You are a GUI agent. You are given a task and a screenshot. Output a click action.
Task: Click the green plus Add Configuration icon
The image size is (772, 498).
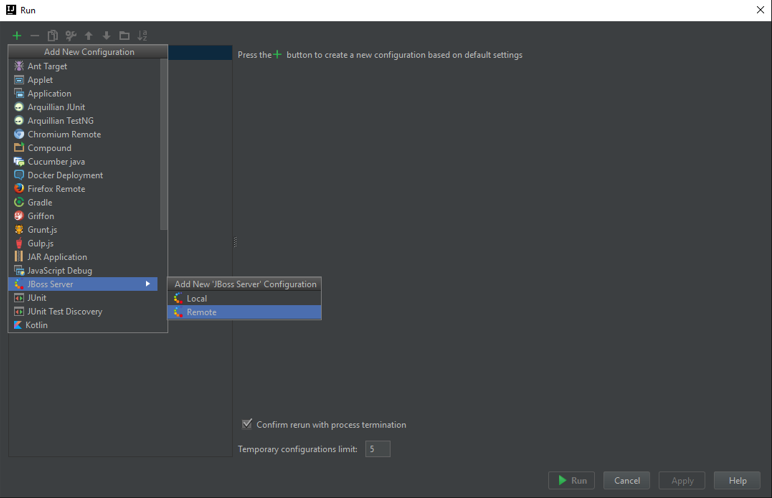[17, 35]
